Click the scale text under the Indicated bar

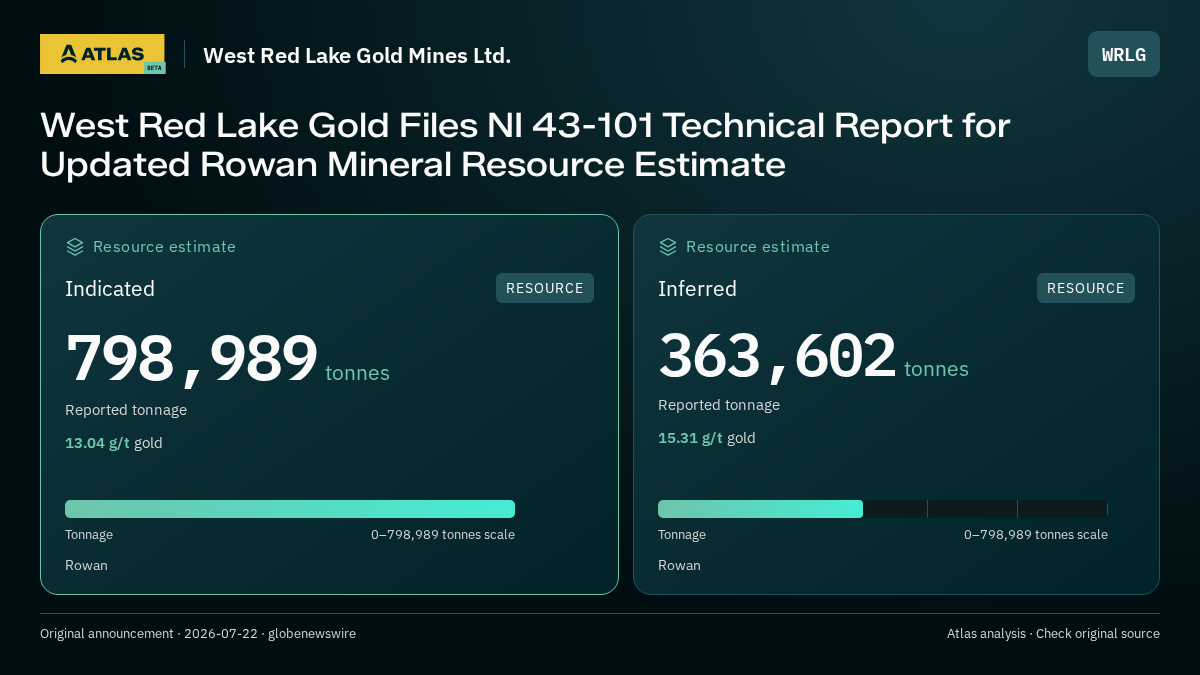pos(443,534)
